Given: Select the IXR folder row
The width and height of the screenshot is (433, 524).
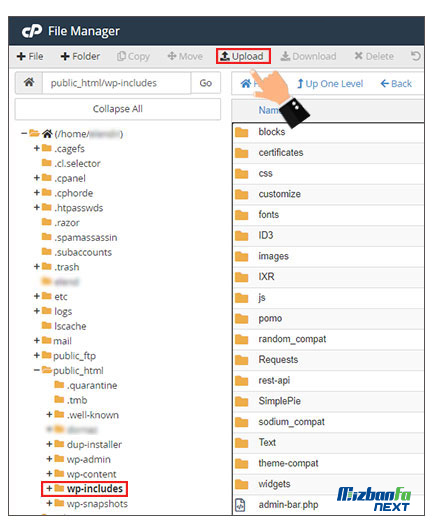Looking at the screenshot, I should pos(328,277).
